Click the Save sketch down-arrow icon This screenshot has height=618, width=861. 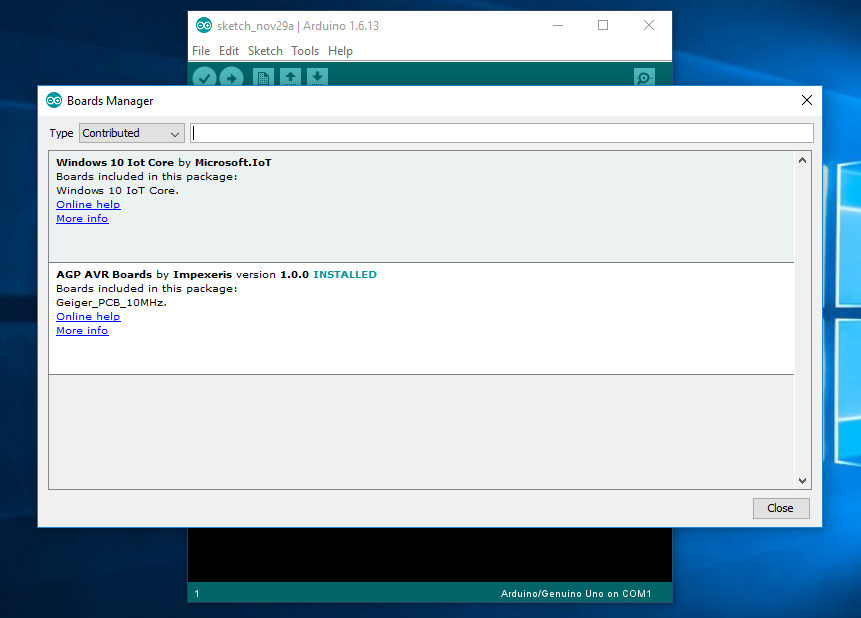[317, 77]
